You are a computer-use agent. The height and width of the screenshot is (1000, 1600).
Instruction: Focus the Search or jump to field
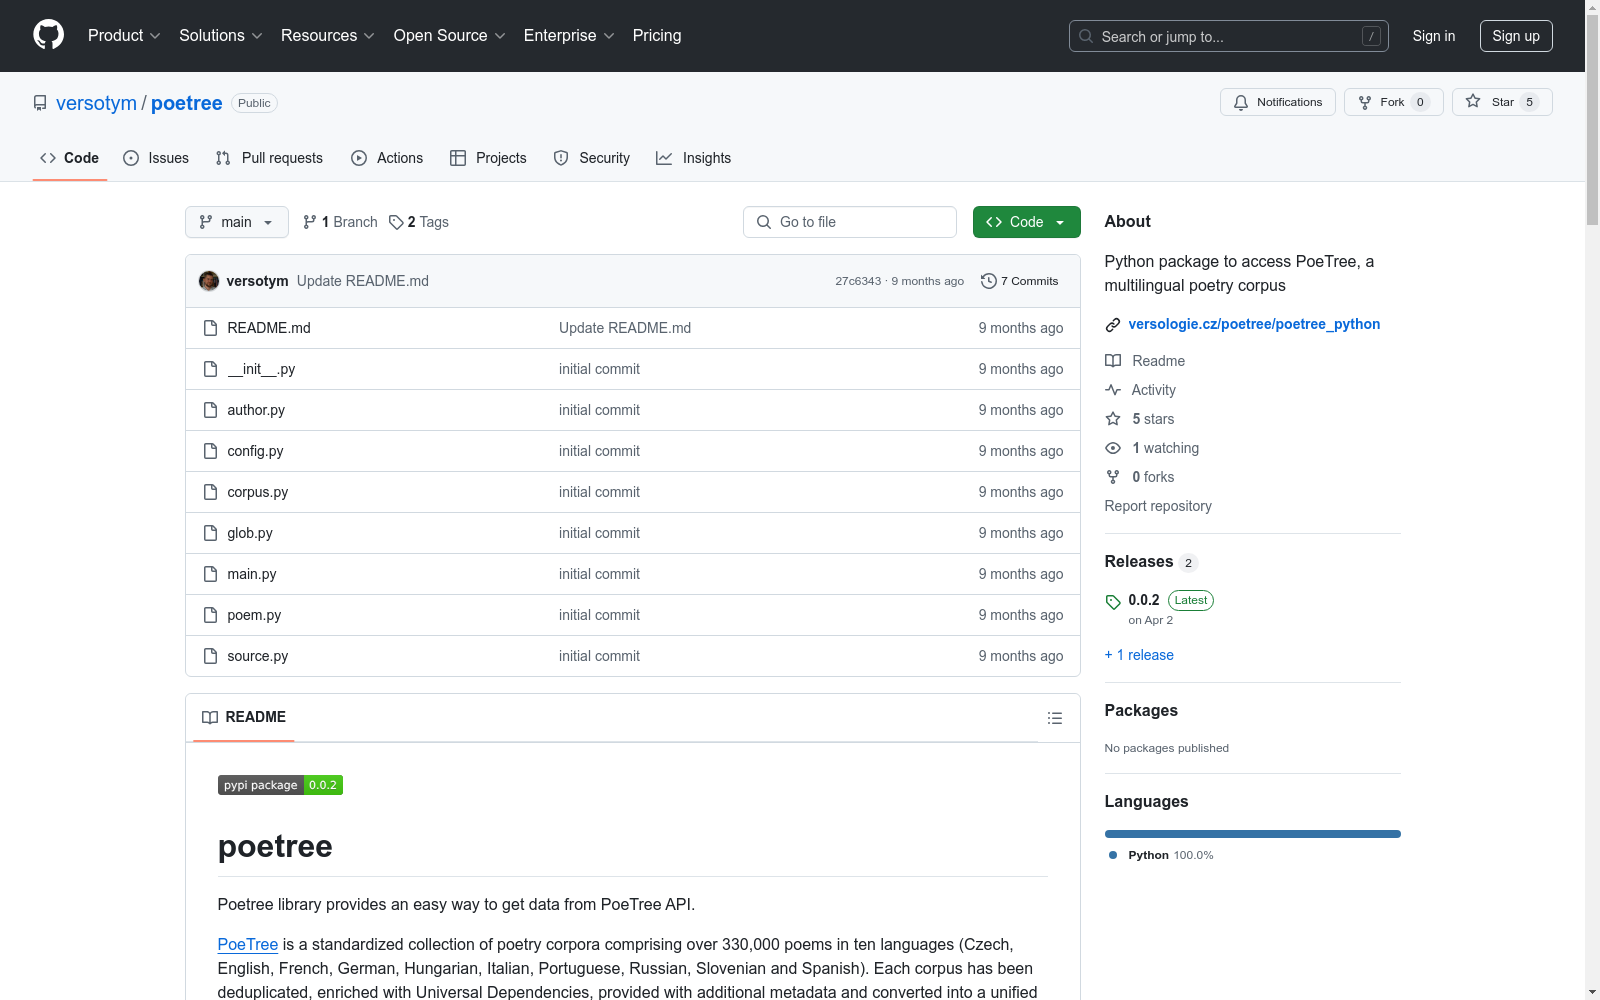(1229, 36)
